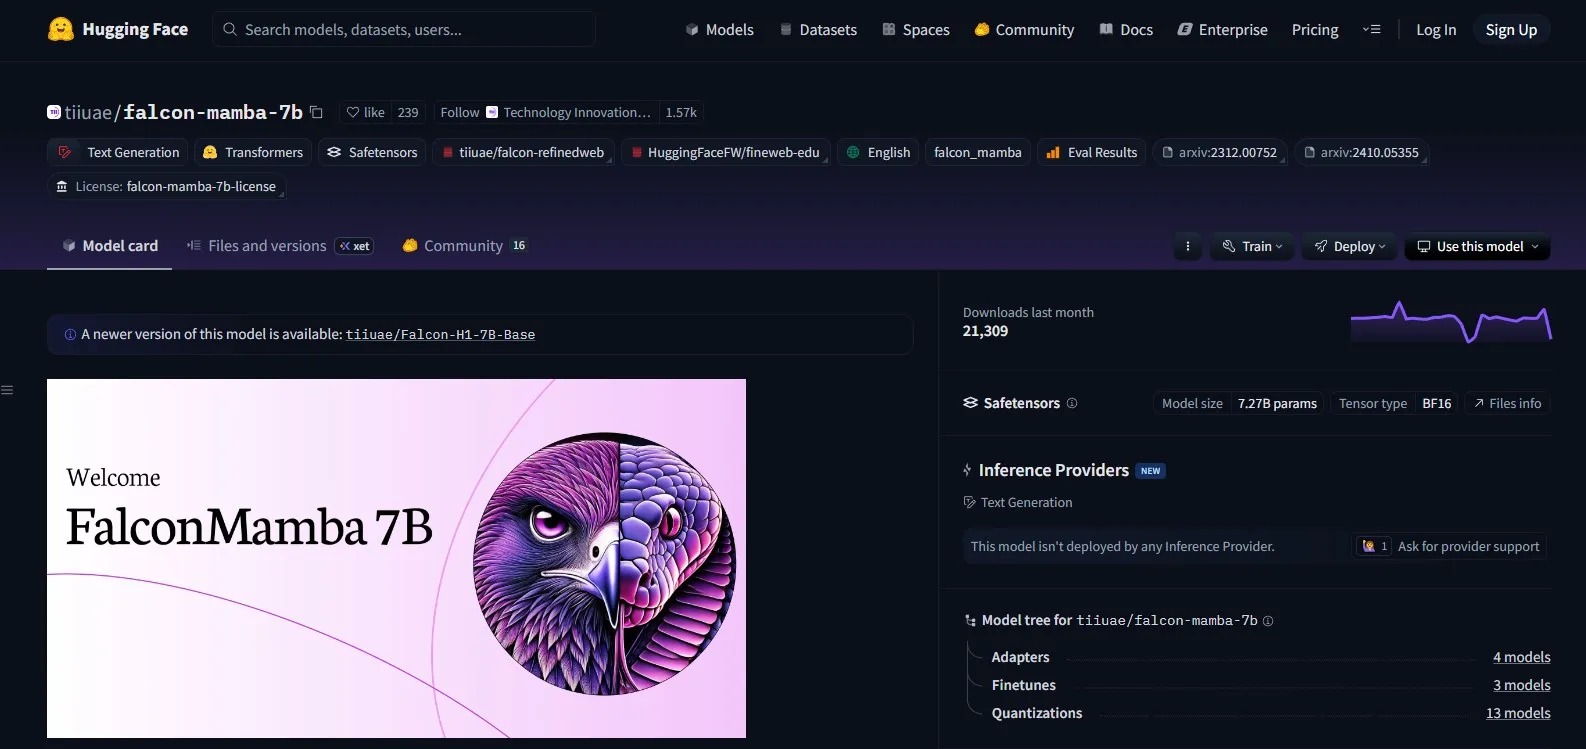Click Ask for provider support

(x=1468, y=546)
